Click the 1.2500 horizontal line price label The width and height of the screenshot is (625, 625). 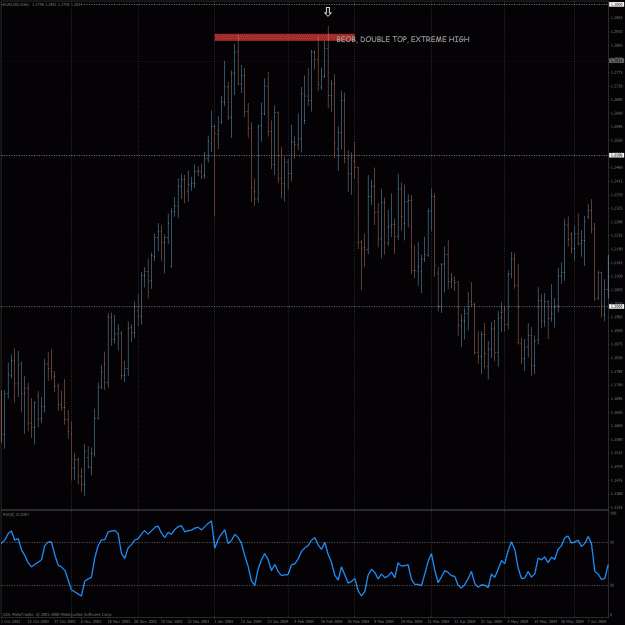pos(617,155)
